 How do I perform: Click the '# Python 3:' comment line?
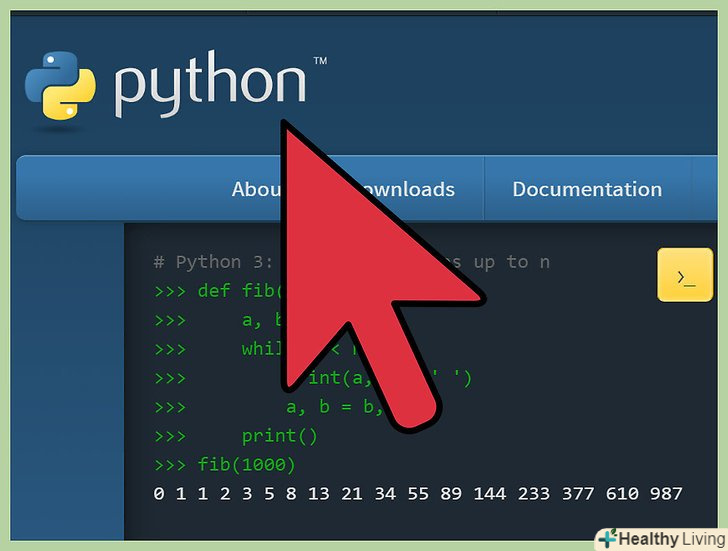352,262
